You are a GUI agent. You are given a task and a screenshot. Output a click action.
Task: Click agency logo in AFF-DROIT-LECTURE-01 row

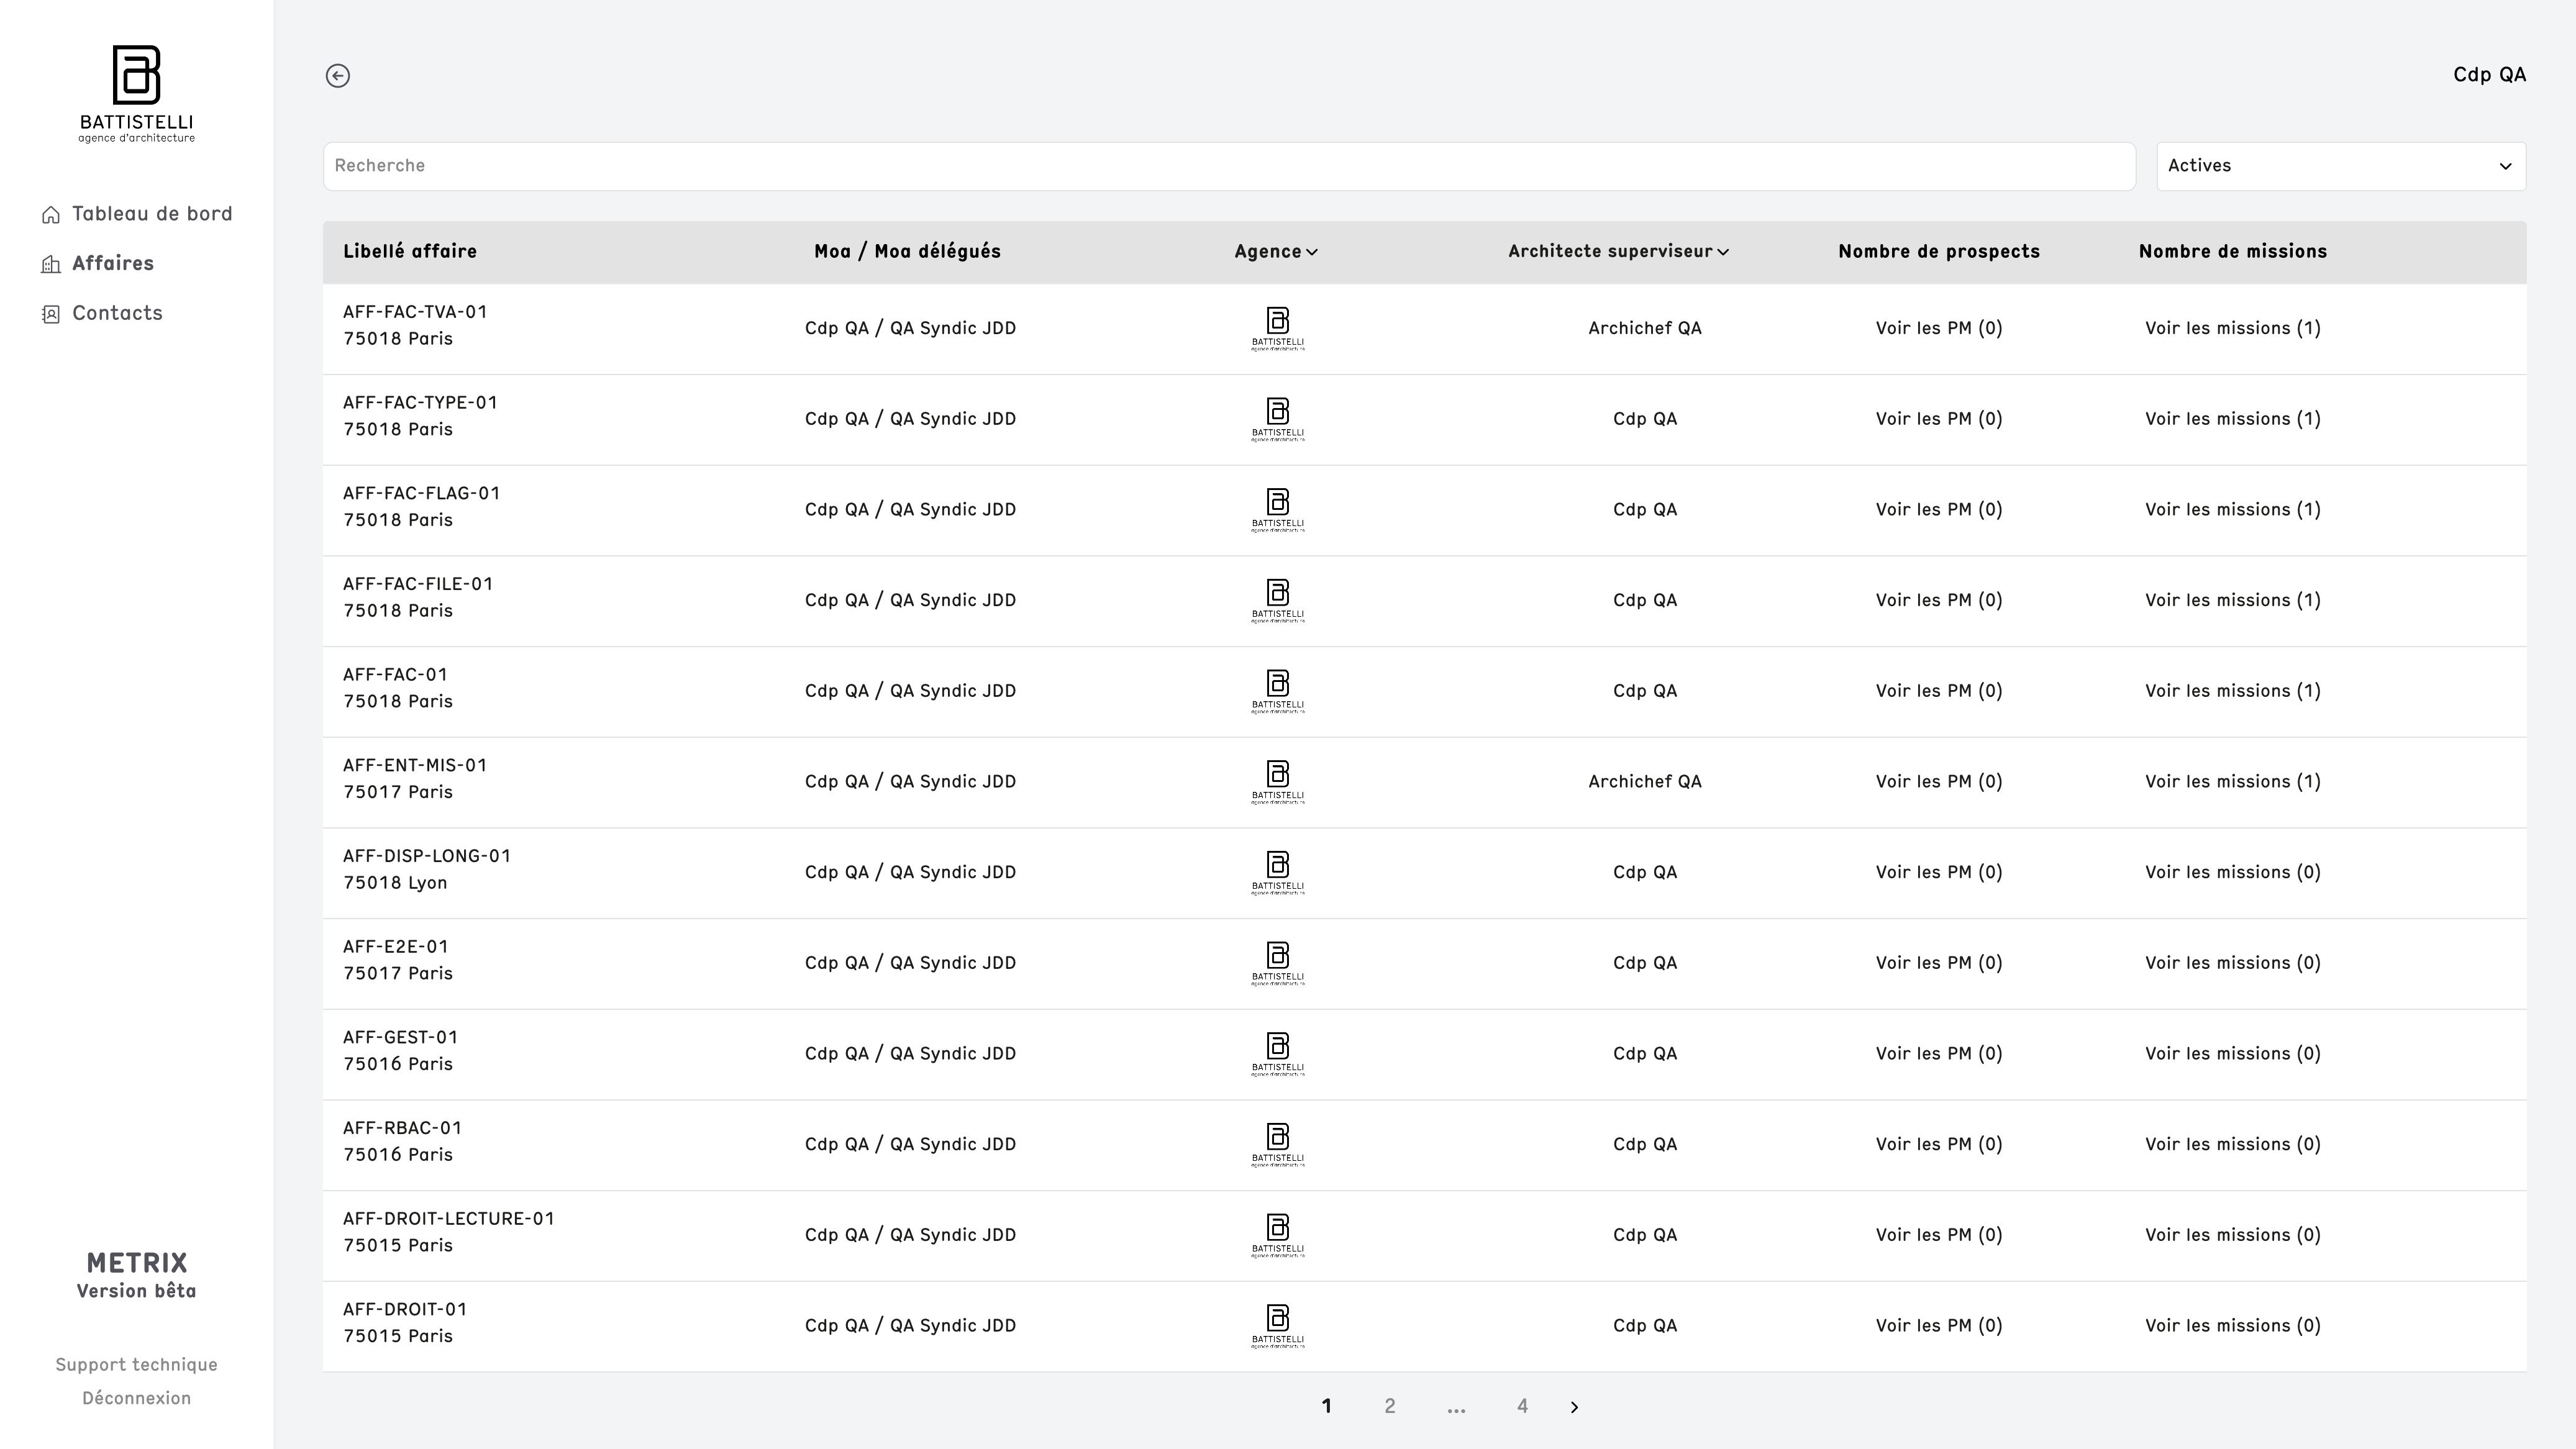click(x=1278, y=1236)
